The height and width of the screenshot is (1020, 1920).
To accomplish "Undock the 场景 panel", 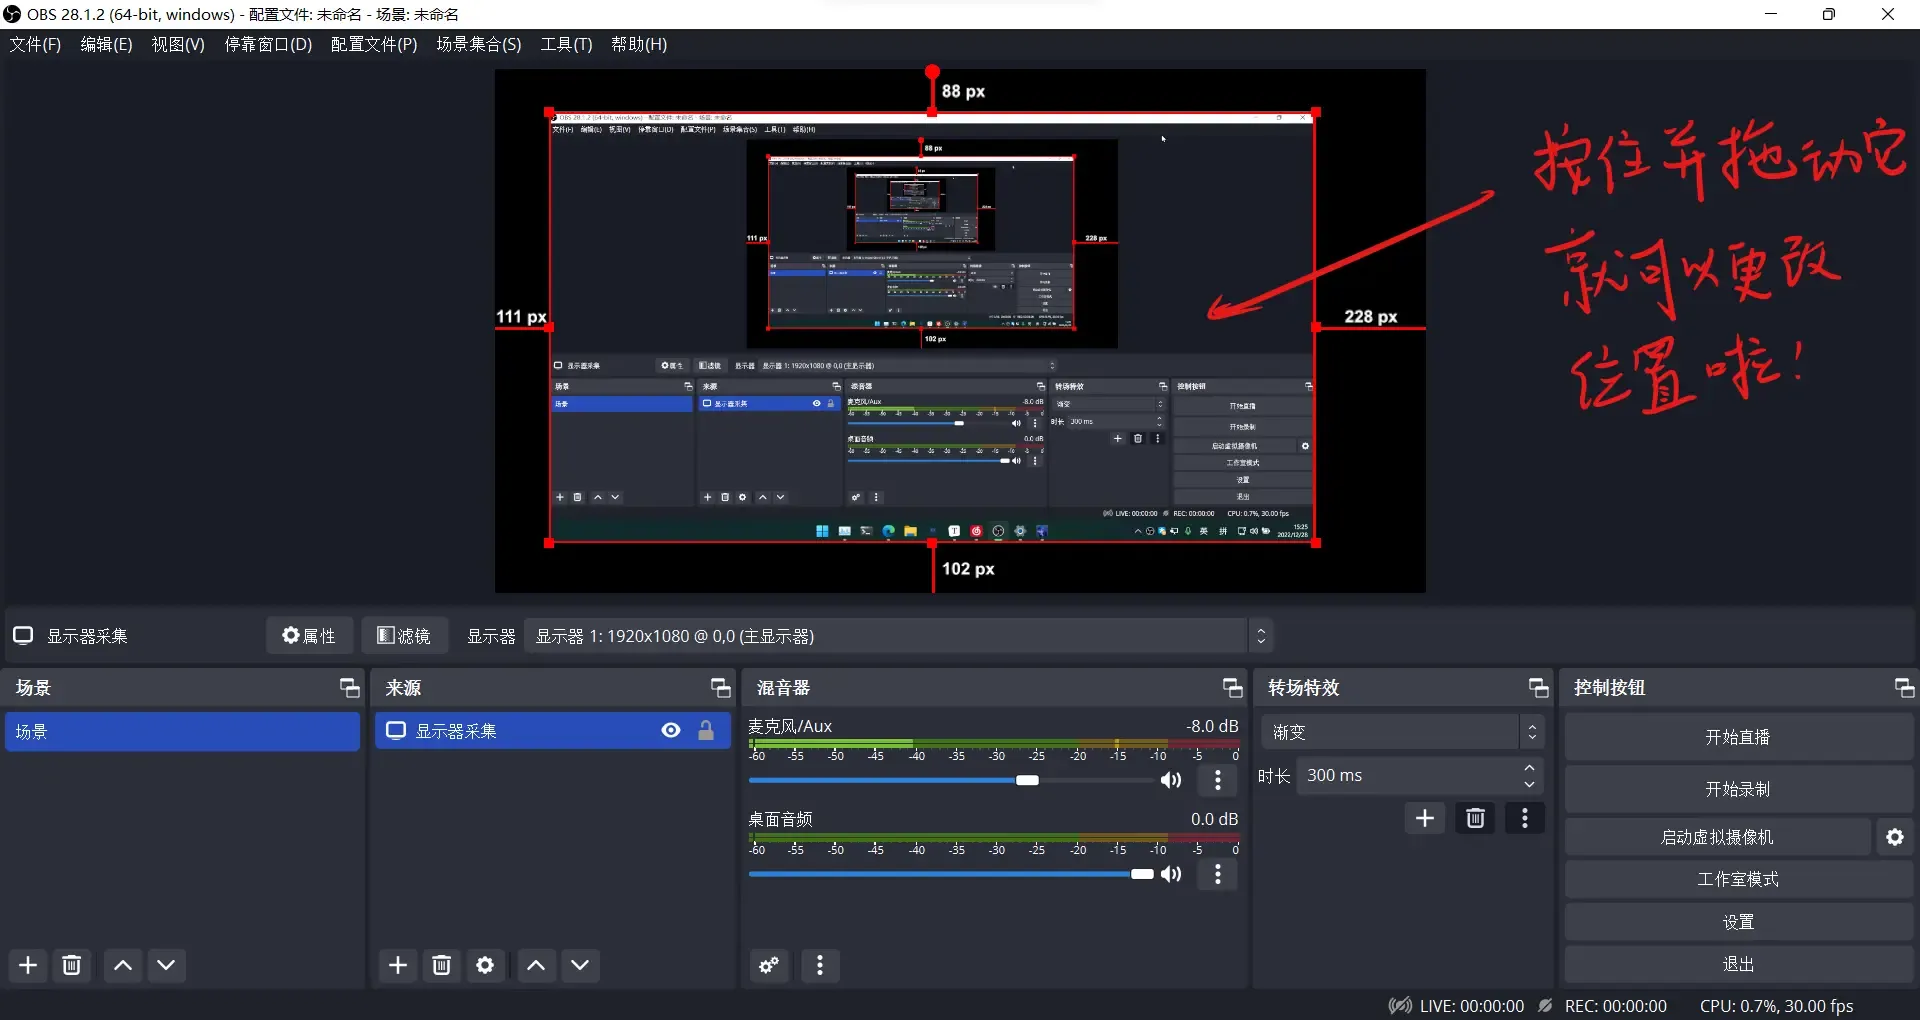I will tap(349, 688).
